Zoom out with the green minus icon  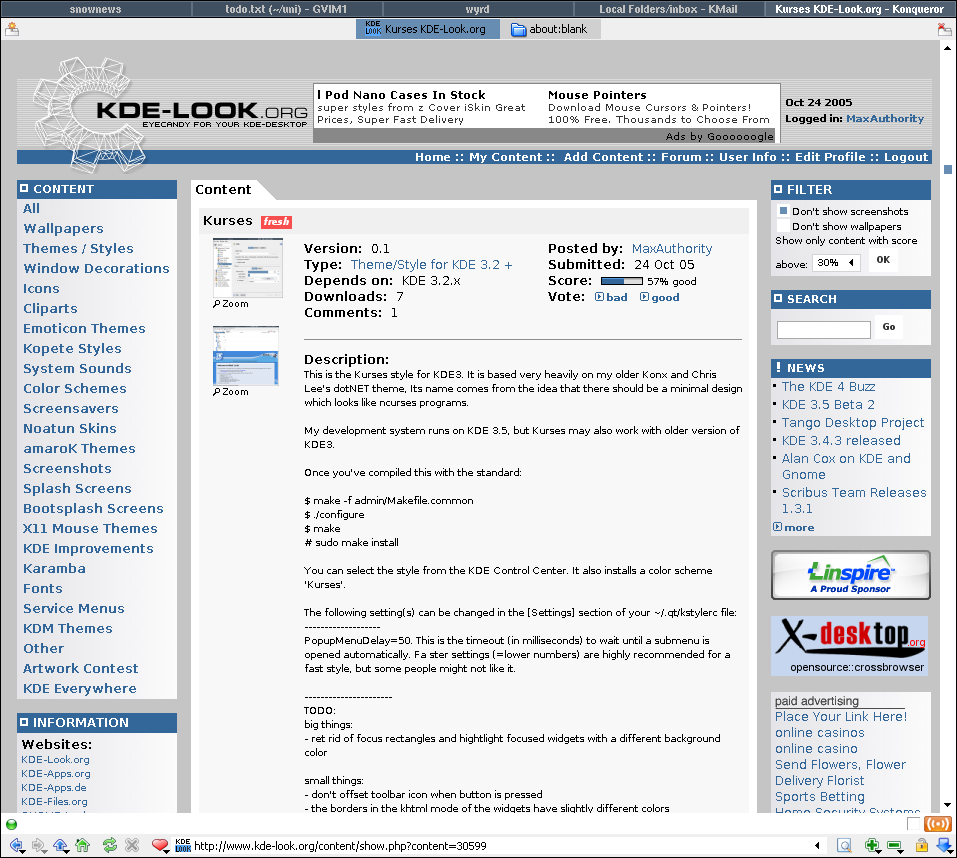click(895, 846)
